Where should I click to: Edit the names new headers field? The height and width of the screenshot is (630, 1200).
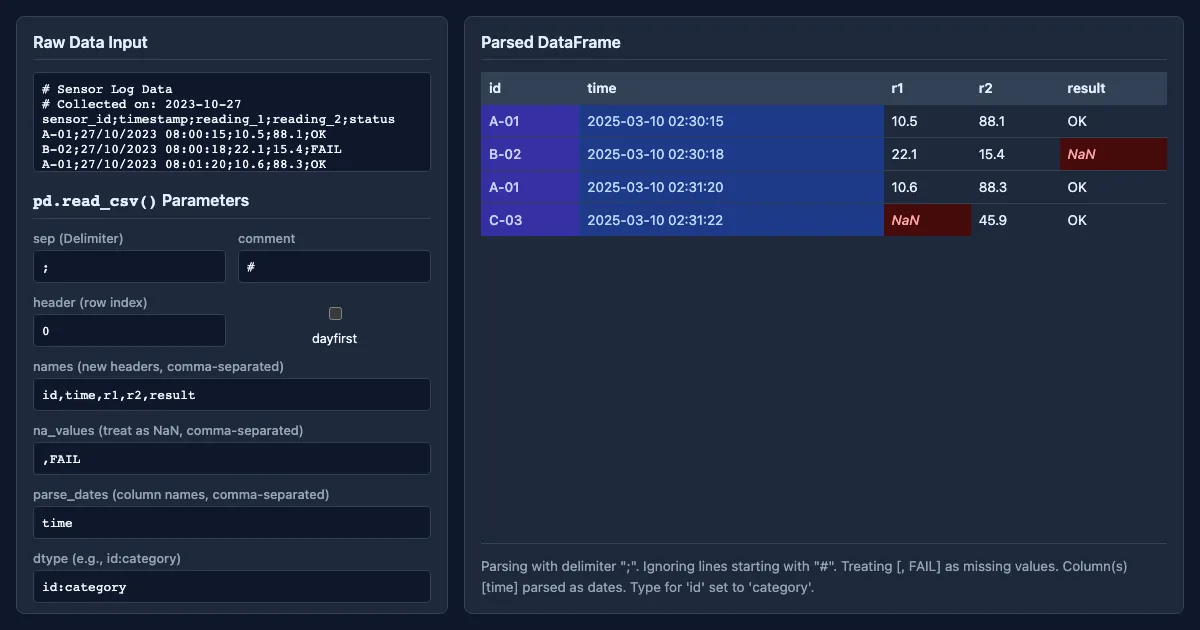click(x=232, y=395)
